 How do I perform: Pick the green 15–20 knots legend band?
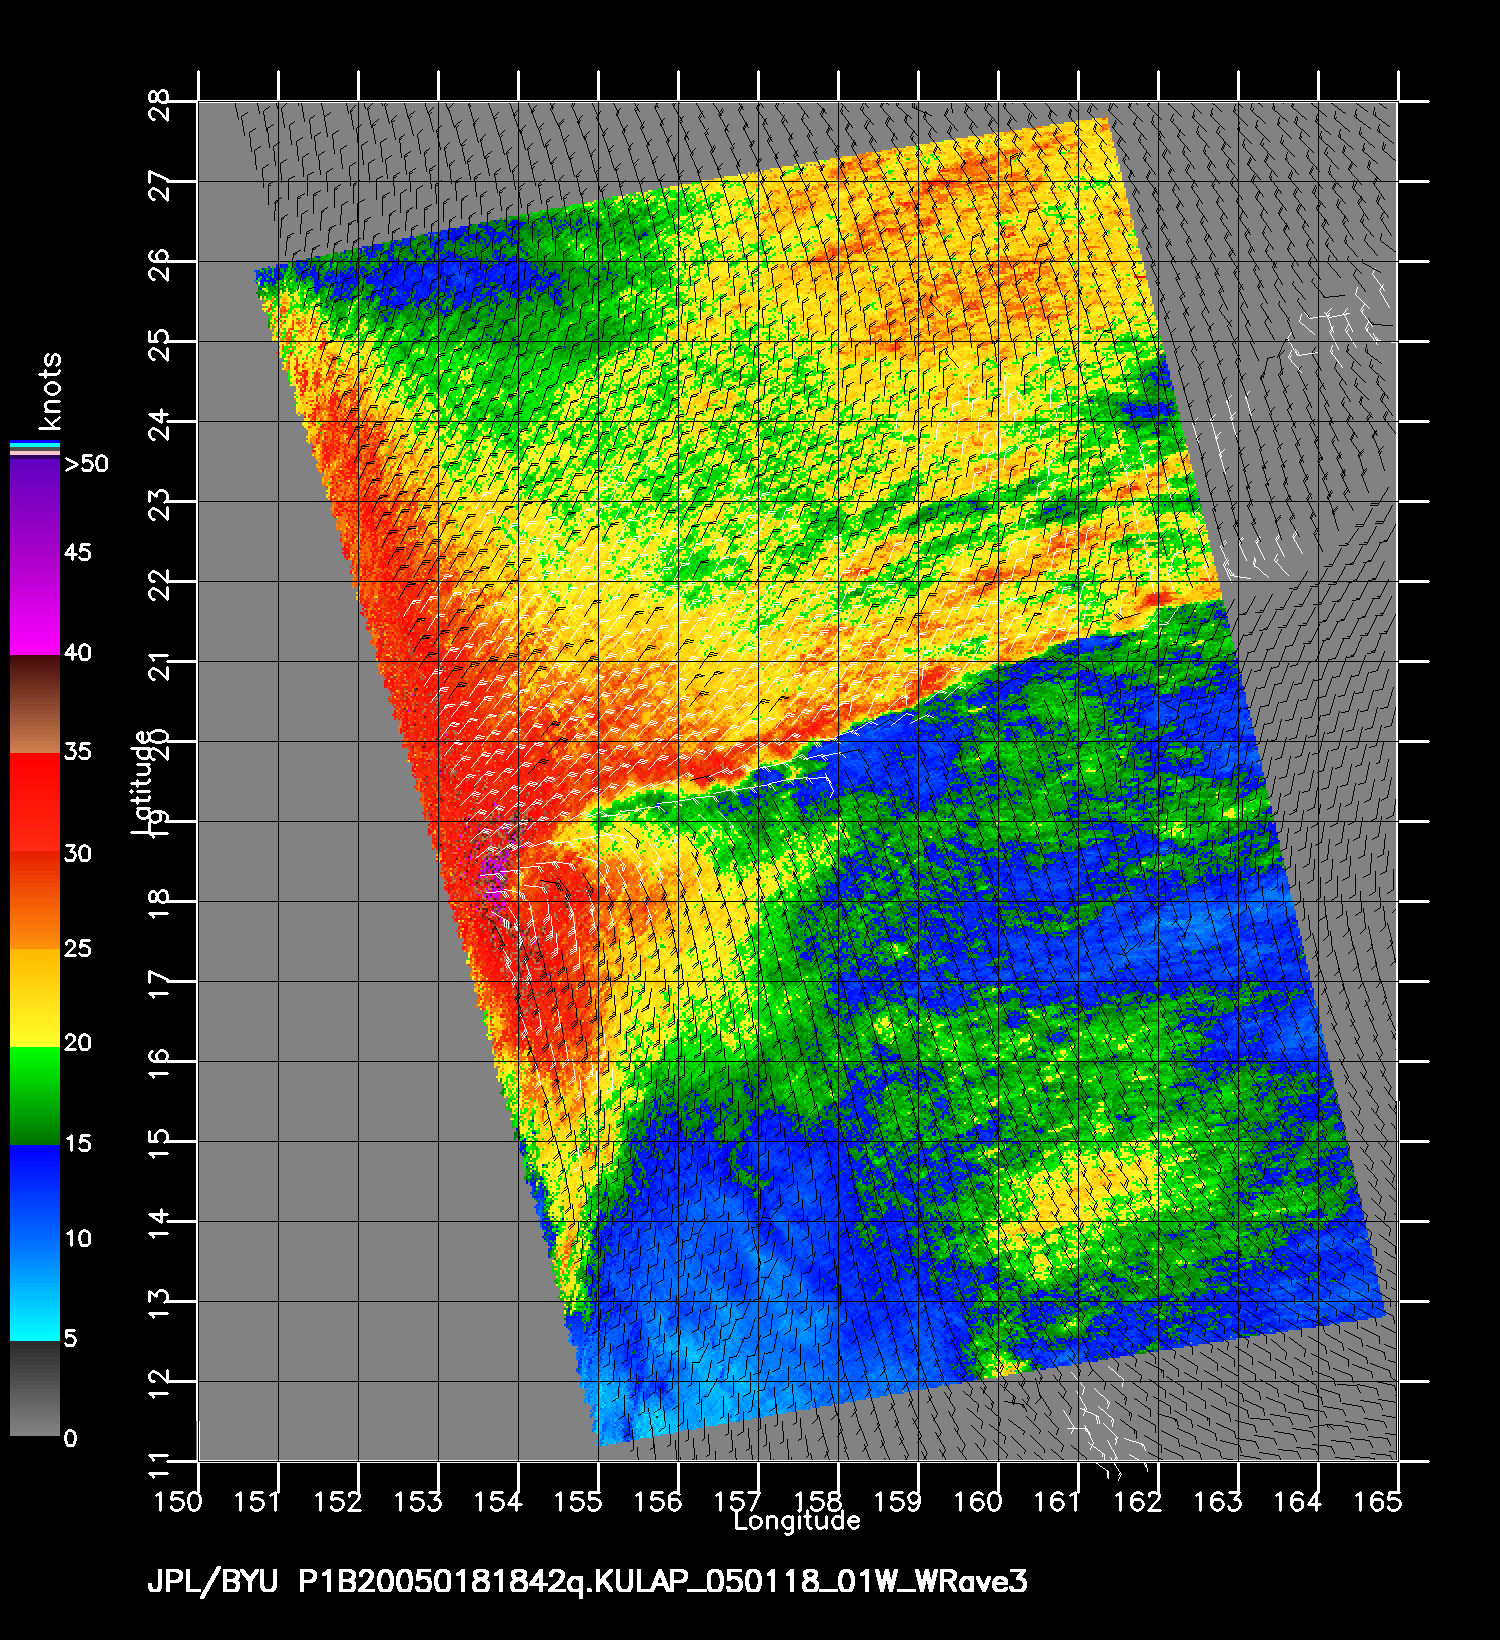(35, 1095)
